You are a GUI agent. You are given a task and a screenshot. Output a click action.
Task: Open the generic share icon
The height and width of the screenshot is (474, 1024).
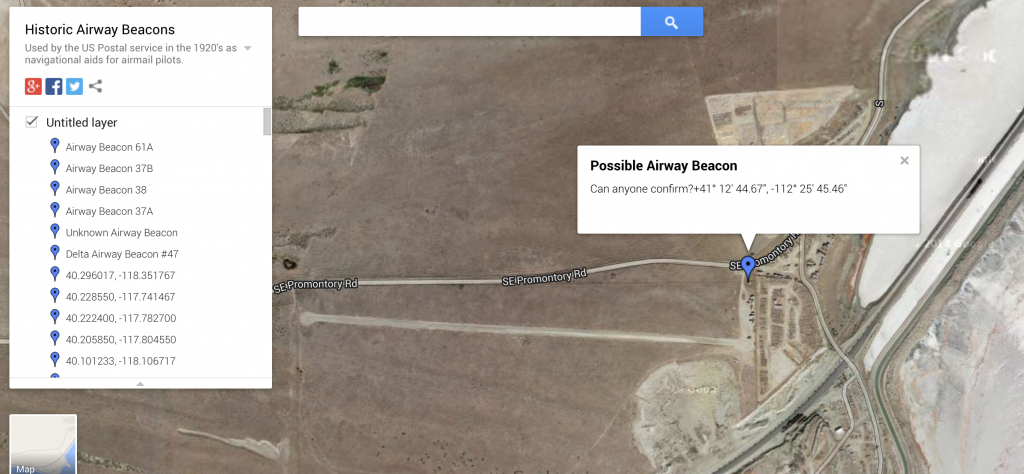95,86
